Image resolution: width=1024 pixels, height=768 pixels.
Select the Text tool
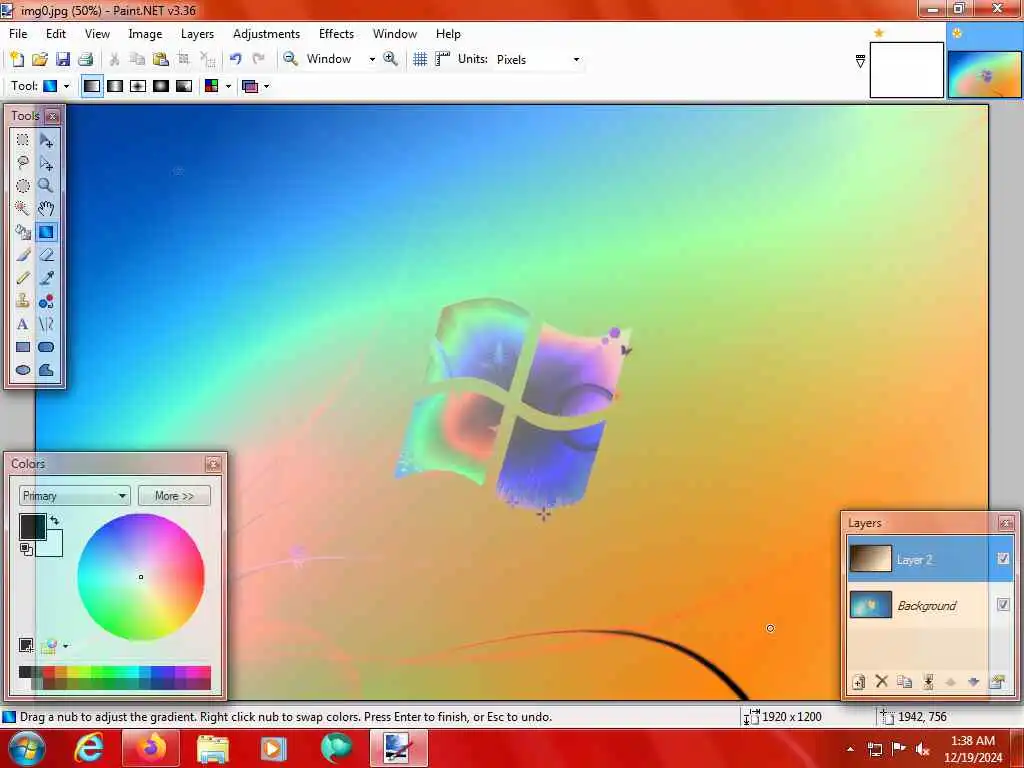[x=23, y=324]
